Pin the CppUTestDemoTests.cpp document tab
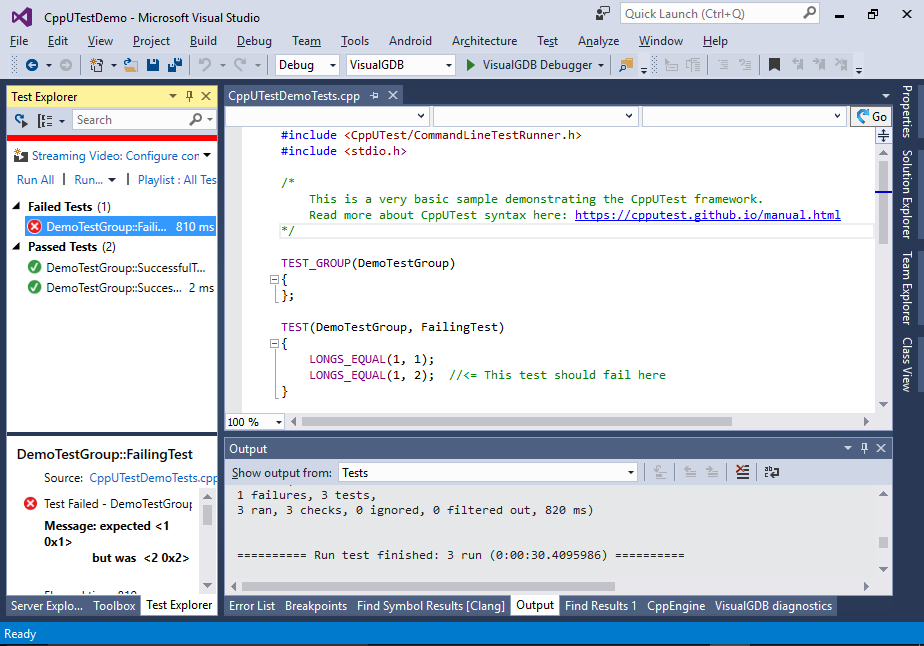 click(375, 95)
